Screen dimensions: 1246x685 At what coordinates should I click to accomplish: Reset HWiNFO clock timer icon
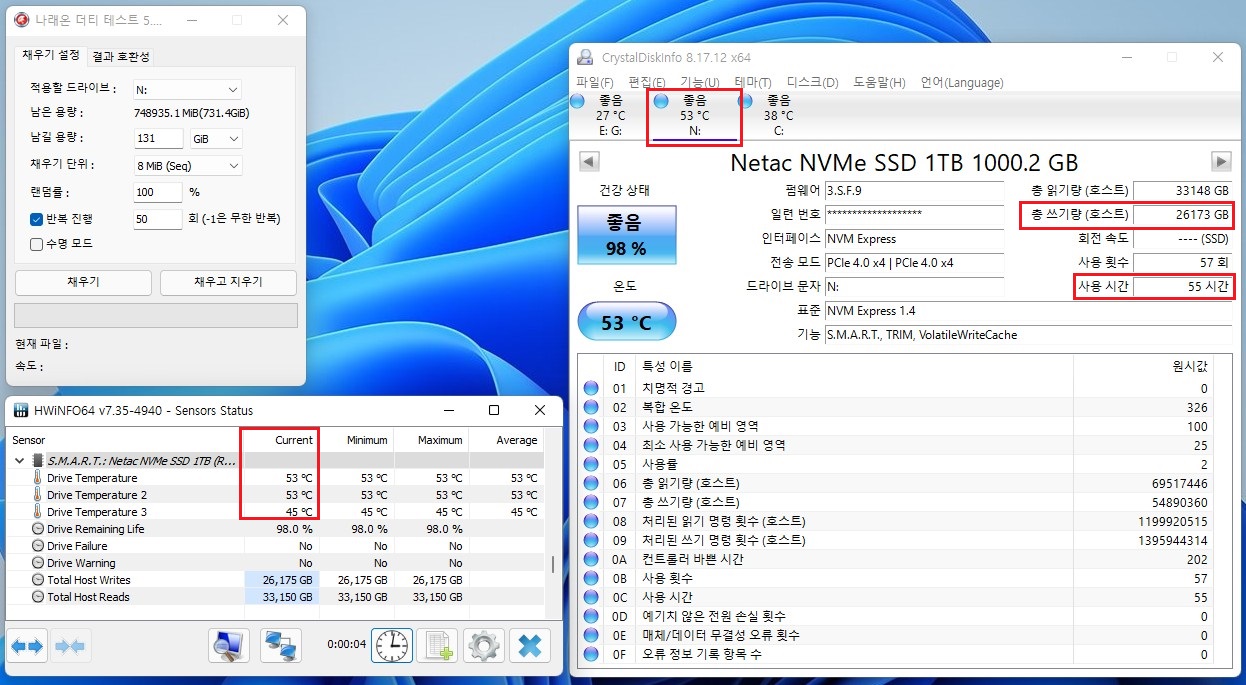(392, 646)
